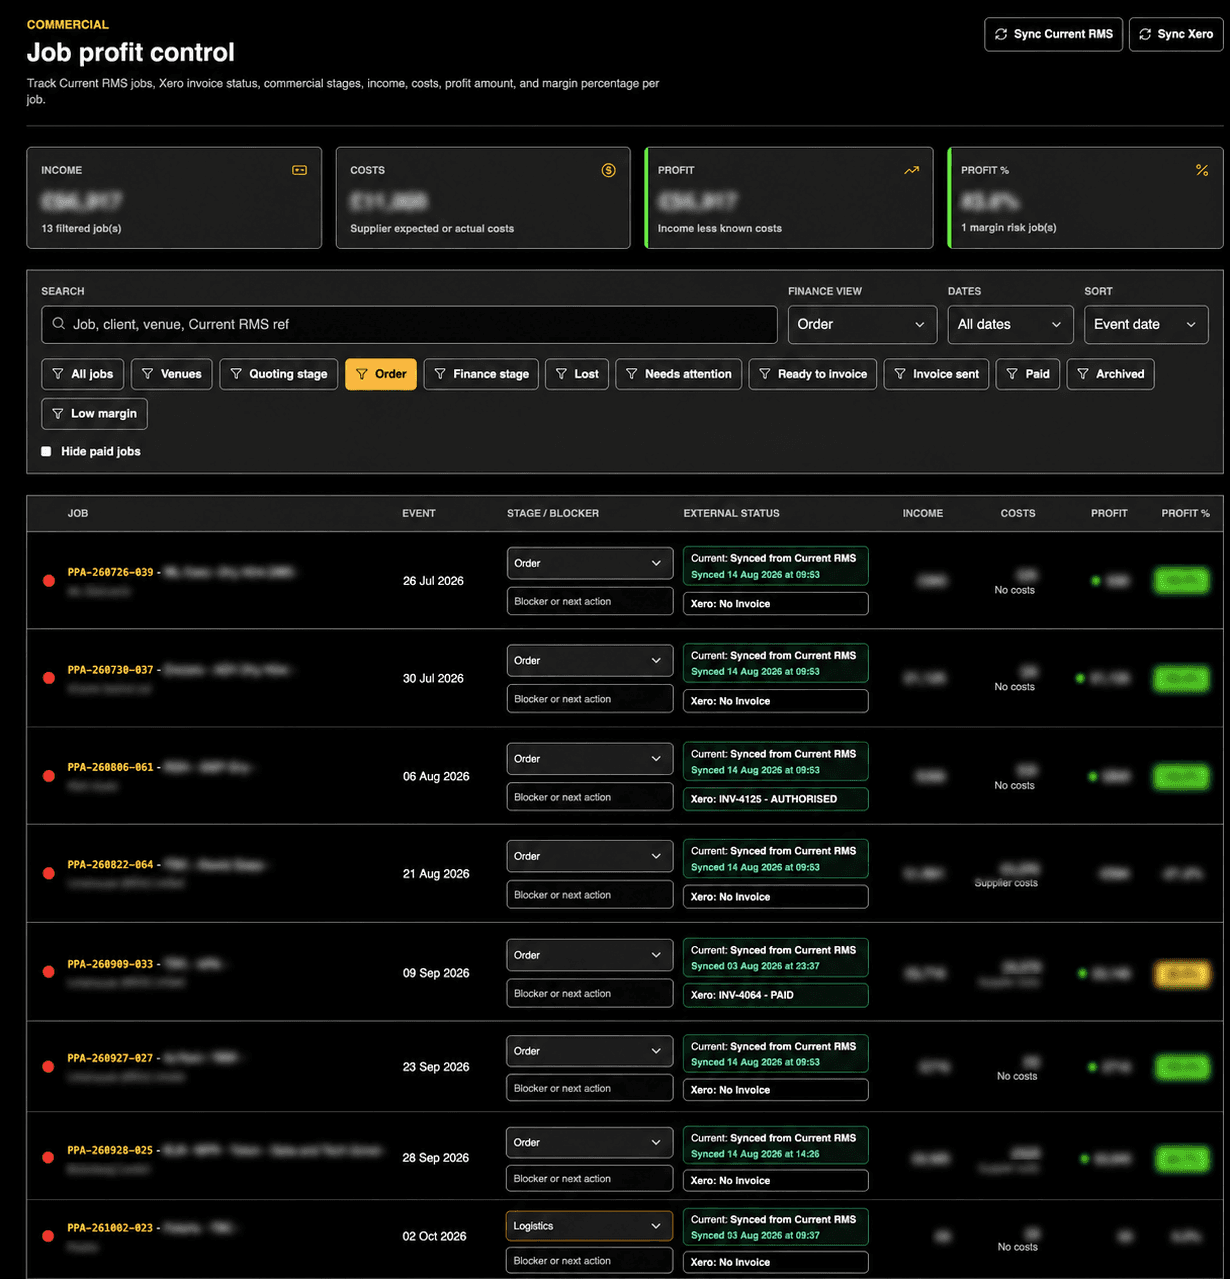
Task: Open job link PPA-260909-033
Action: pos(111,964)
